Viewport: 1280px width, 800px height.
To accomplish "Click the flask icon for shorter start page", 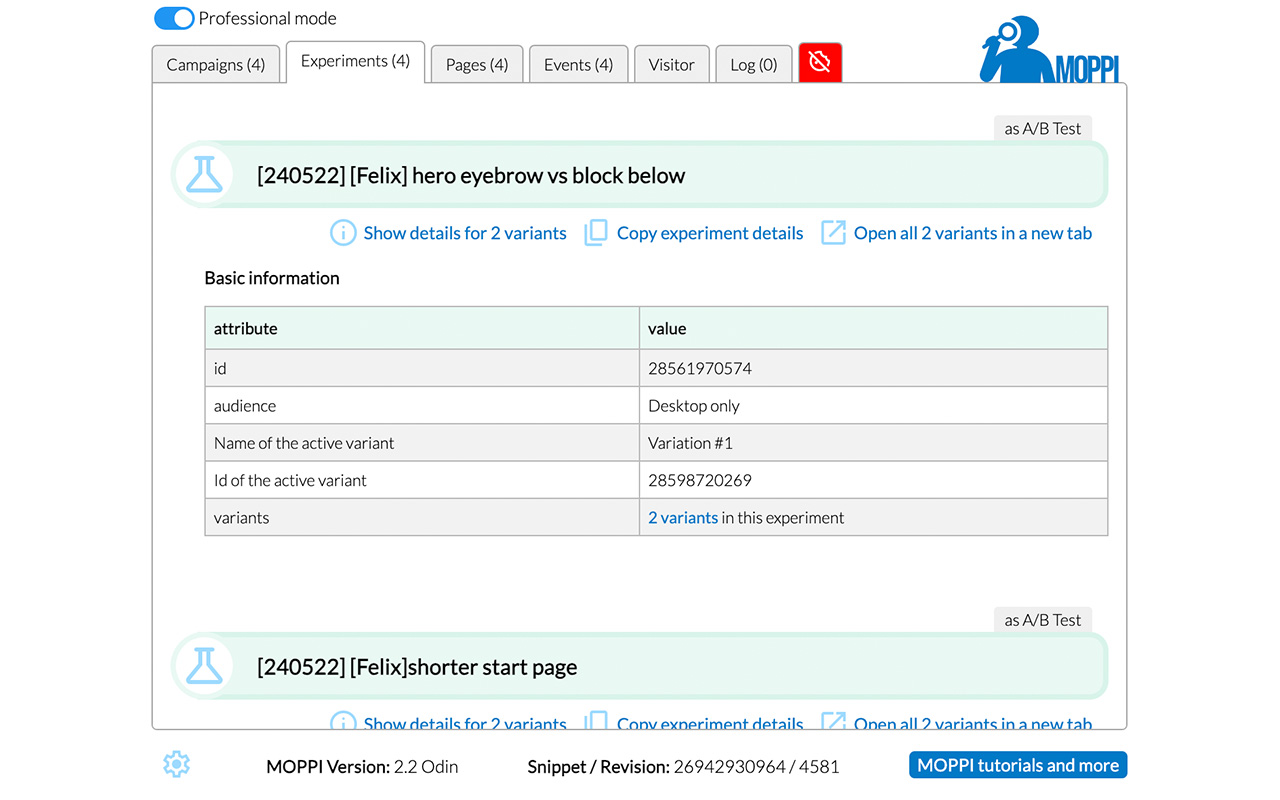I will 205,667.
